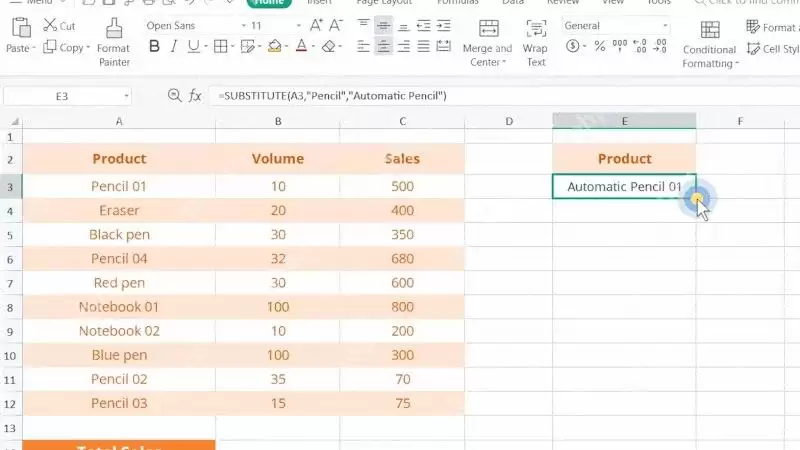Toggle Bold formatting
Image resolution: width=800 pixels, height=450 pixels.
(154, 47)
